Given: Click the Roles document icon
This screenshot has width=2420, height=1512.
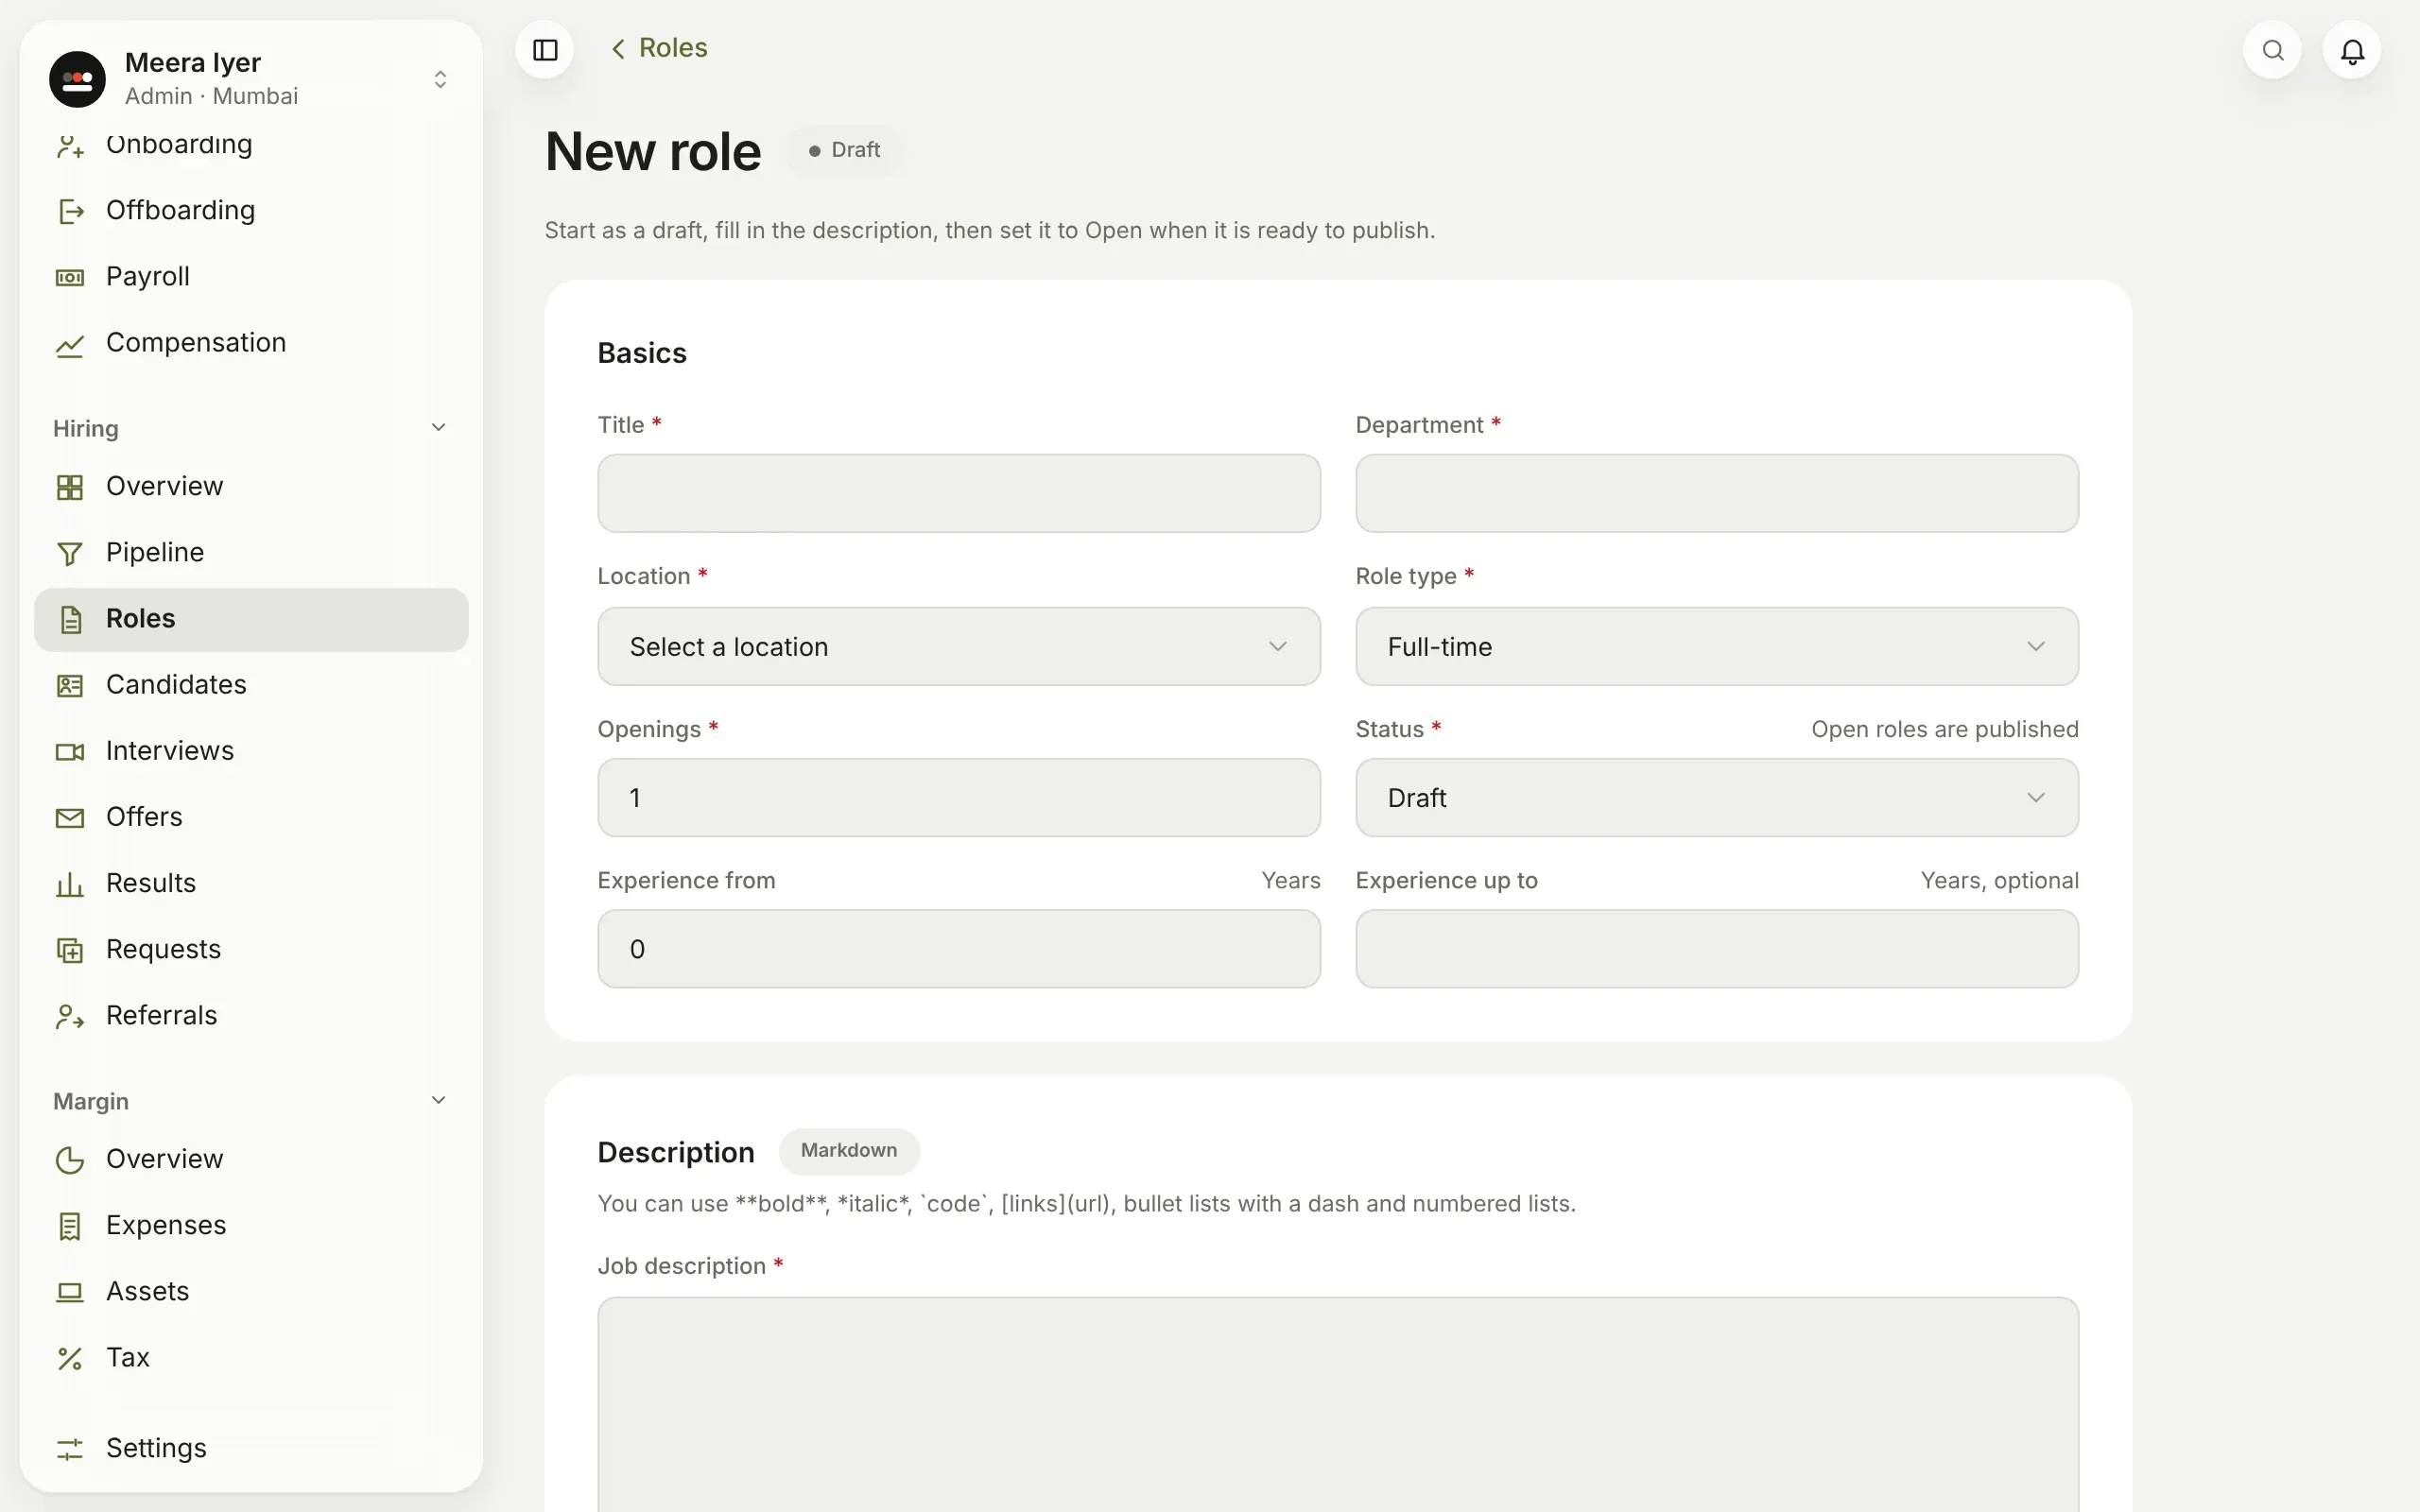Looking at the screenshot, I should tap(70, 619).
